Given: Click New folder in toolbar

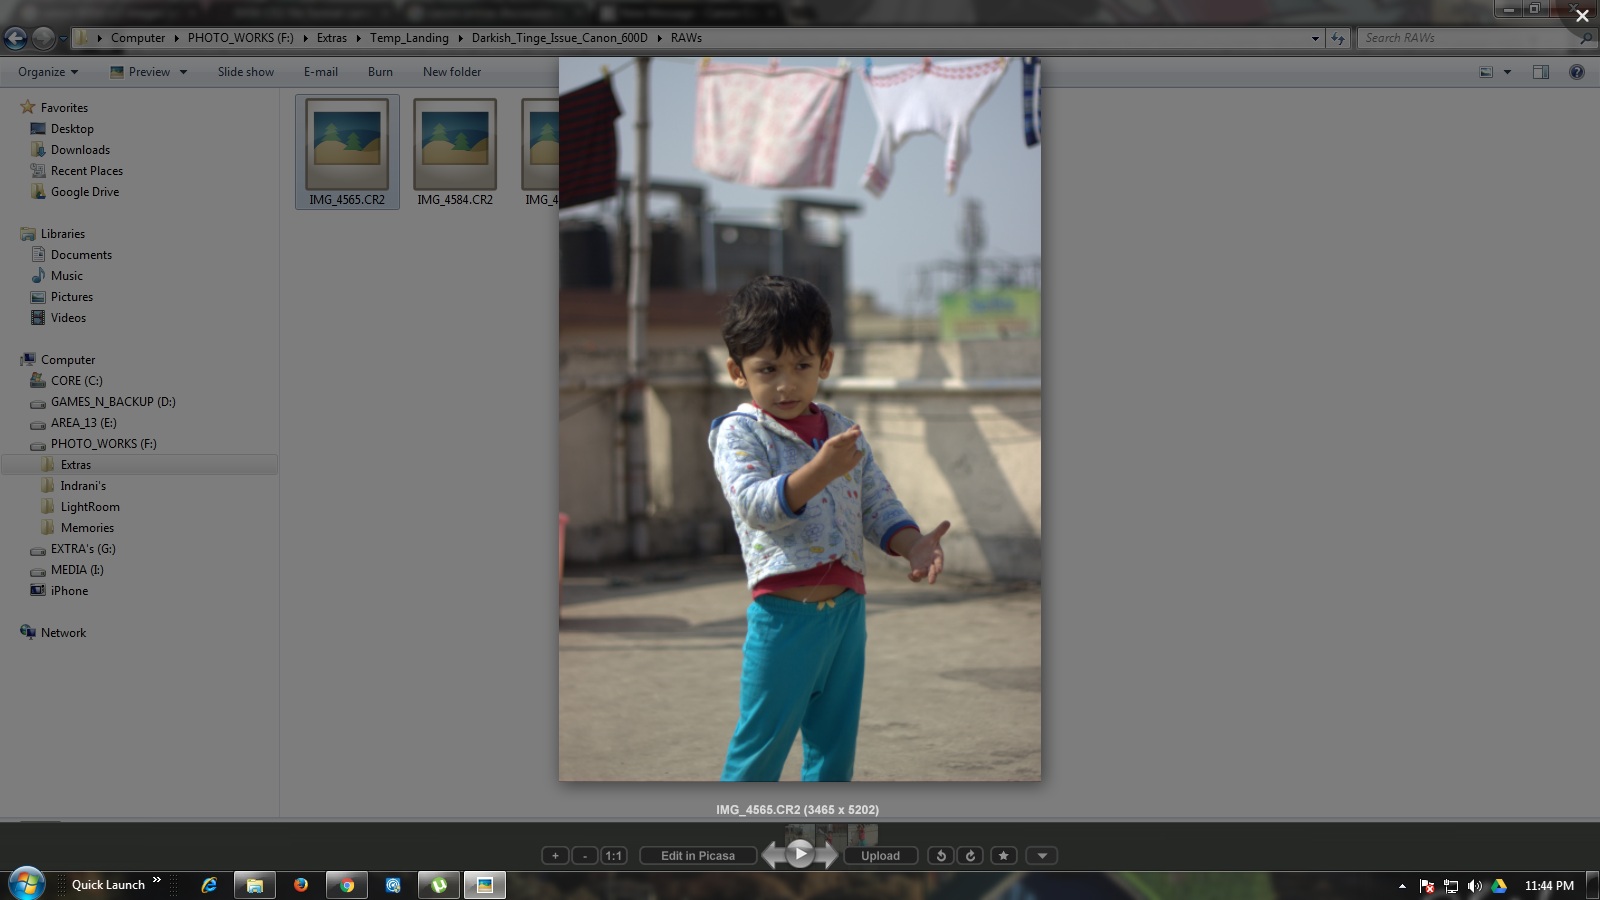Looking at the screenshot, I should (x=451, y=72).
